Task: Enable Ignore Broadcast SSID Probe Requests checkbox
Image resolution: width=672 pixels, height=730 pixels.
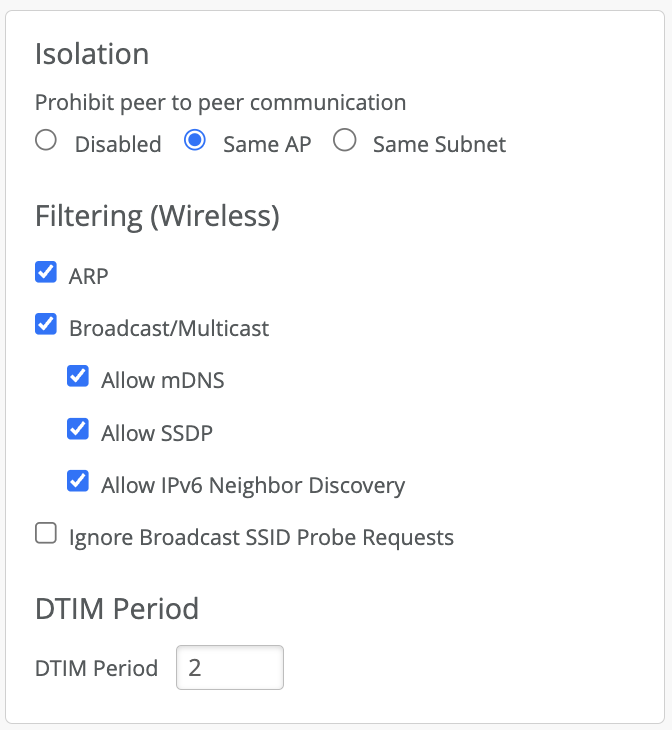Action: 46,534
